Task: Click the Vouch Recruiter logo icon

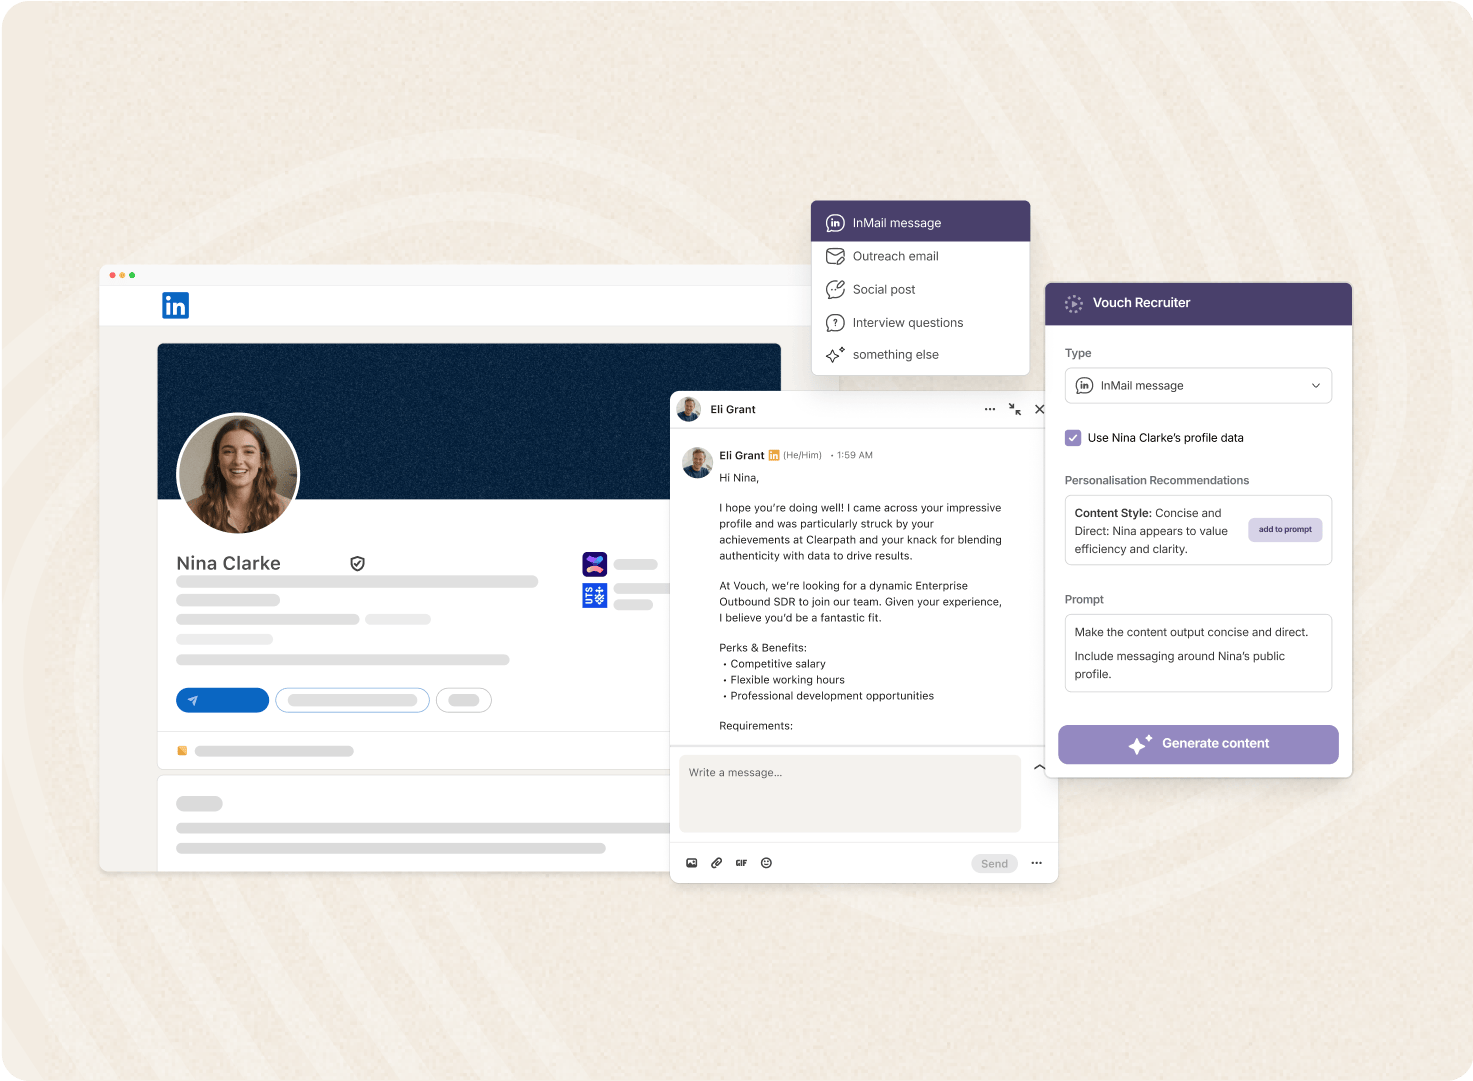Action: pos(1074,304)
